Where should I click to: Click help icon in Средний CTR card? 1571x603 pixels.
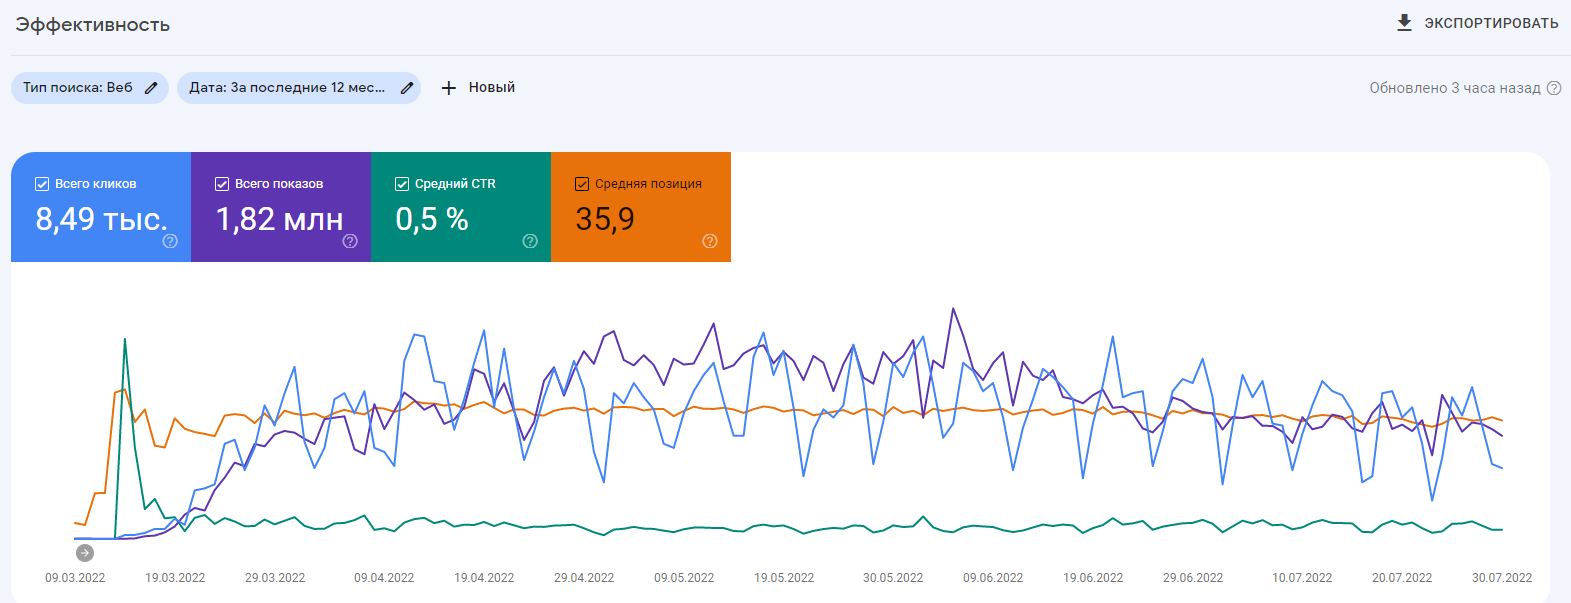[530, 241]
